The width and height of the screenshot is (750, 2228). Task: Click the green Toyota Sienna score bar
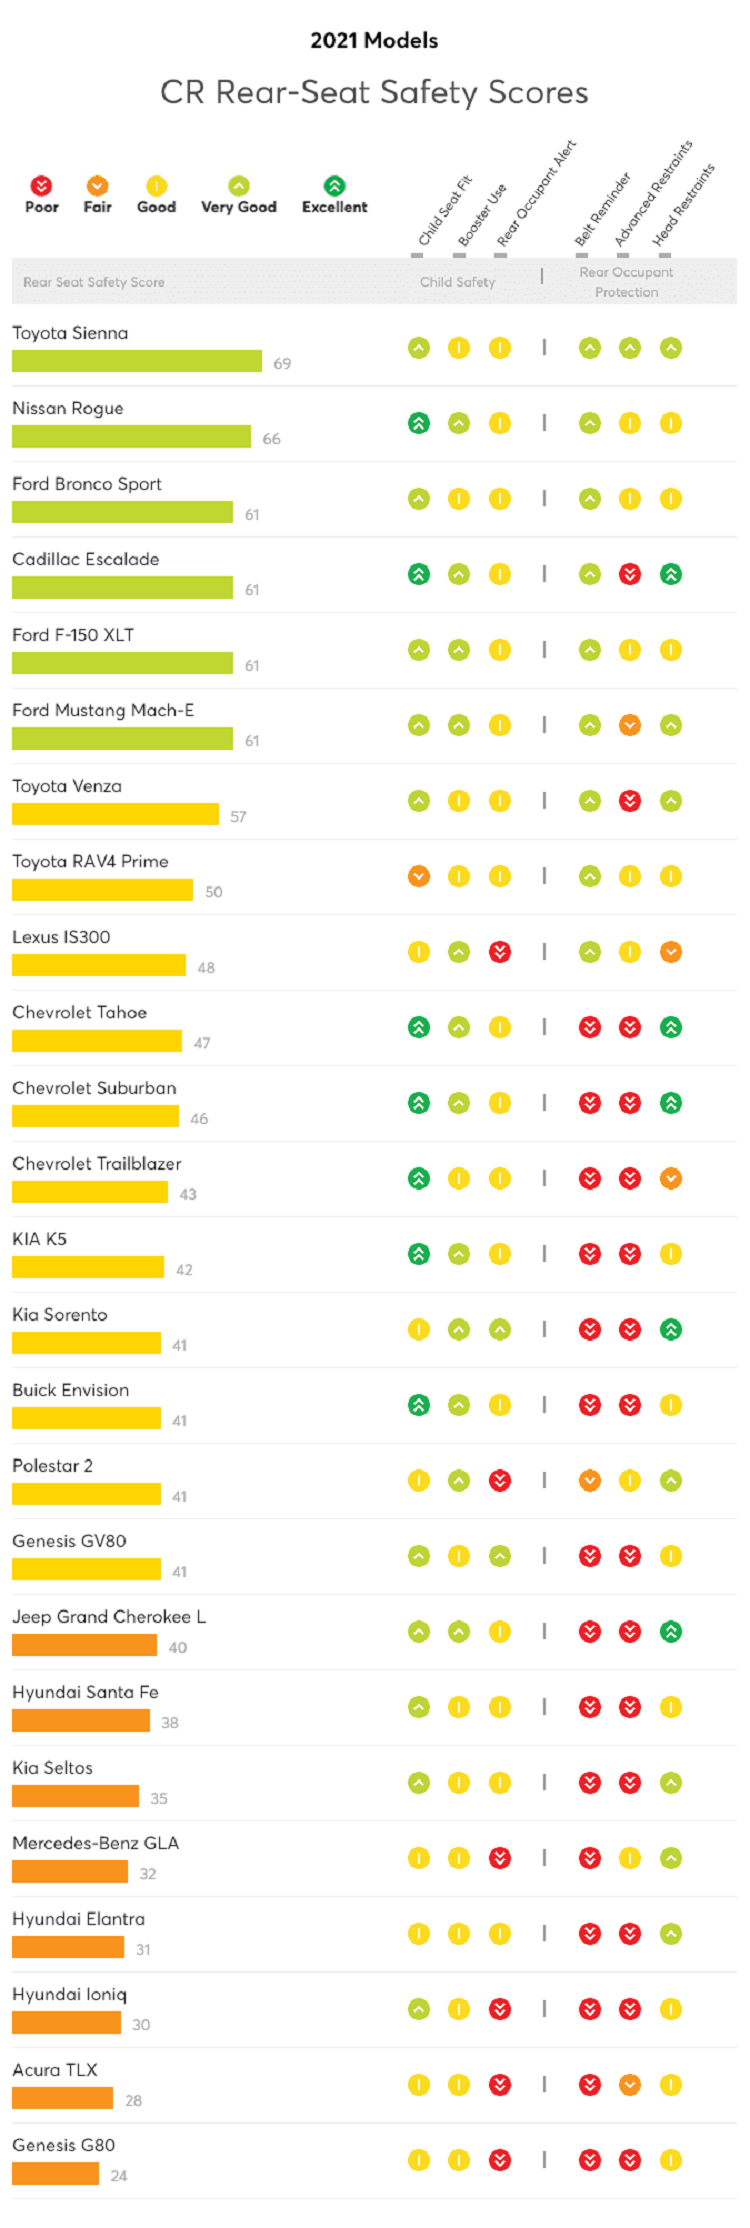137,361
